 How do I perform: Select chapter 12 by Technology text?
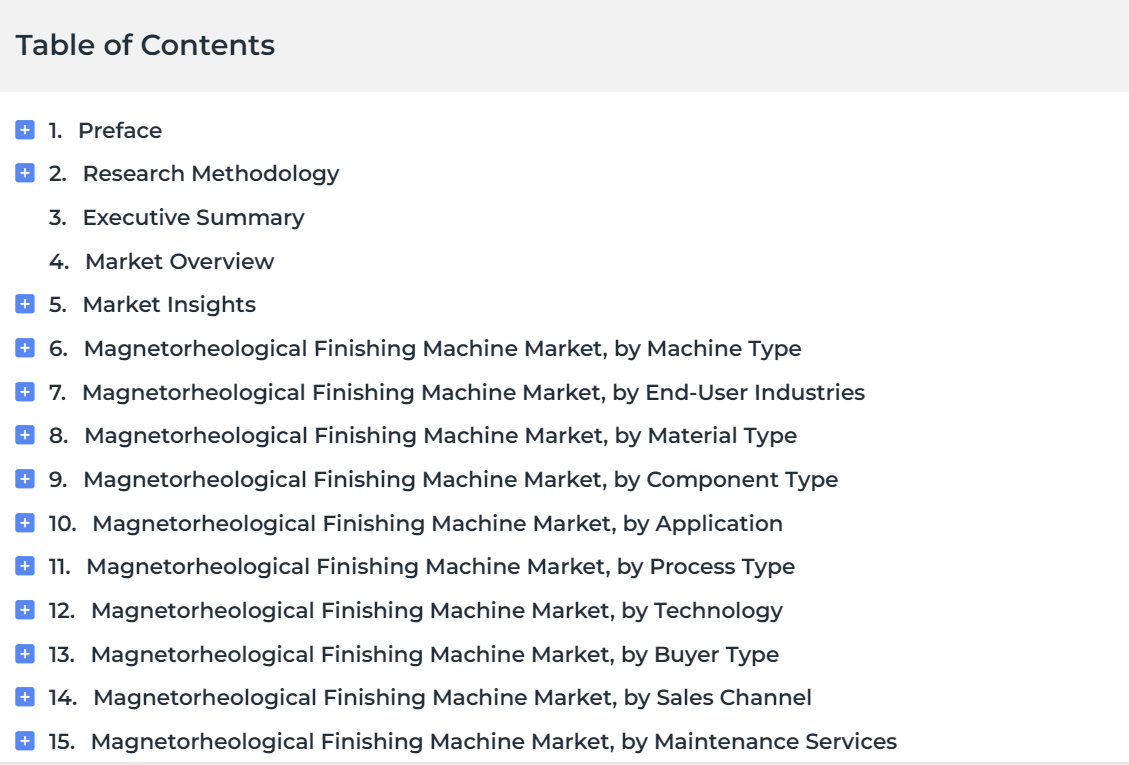pos(437,611)
